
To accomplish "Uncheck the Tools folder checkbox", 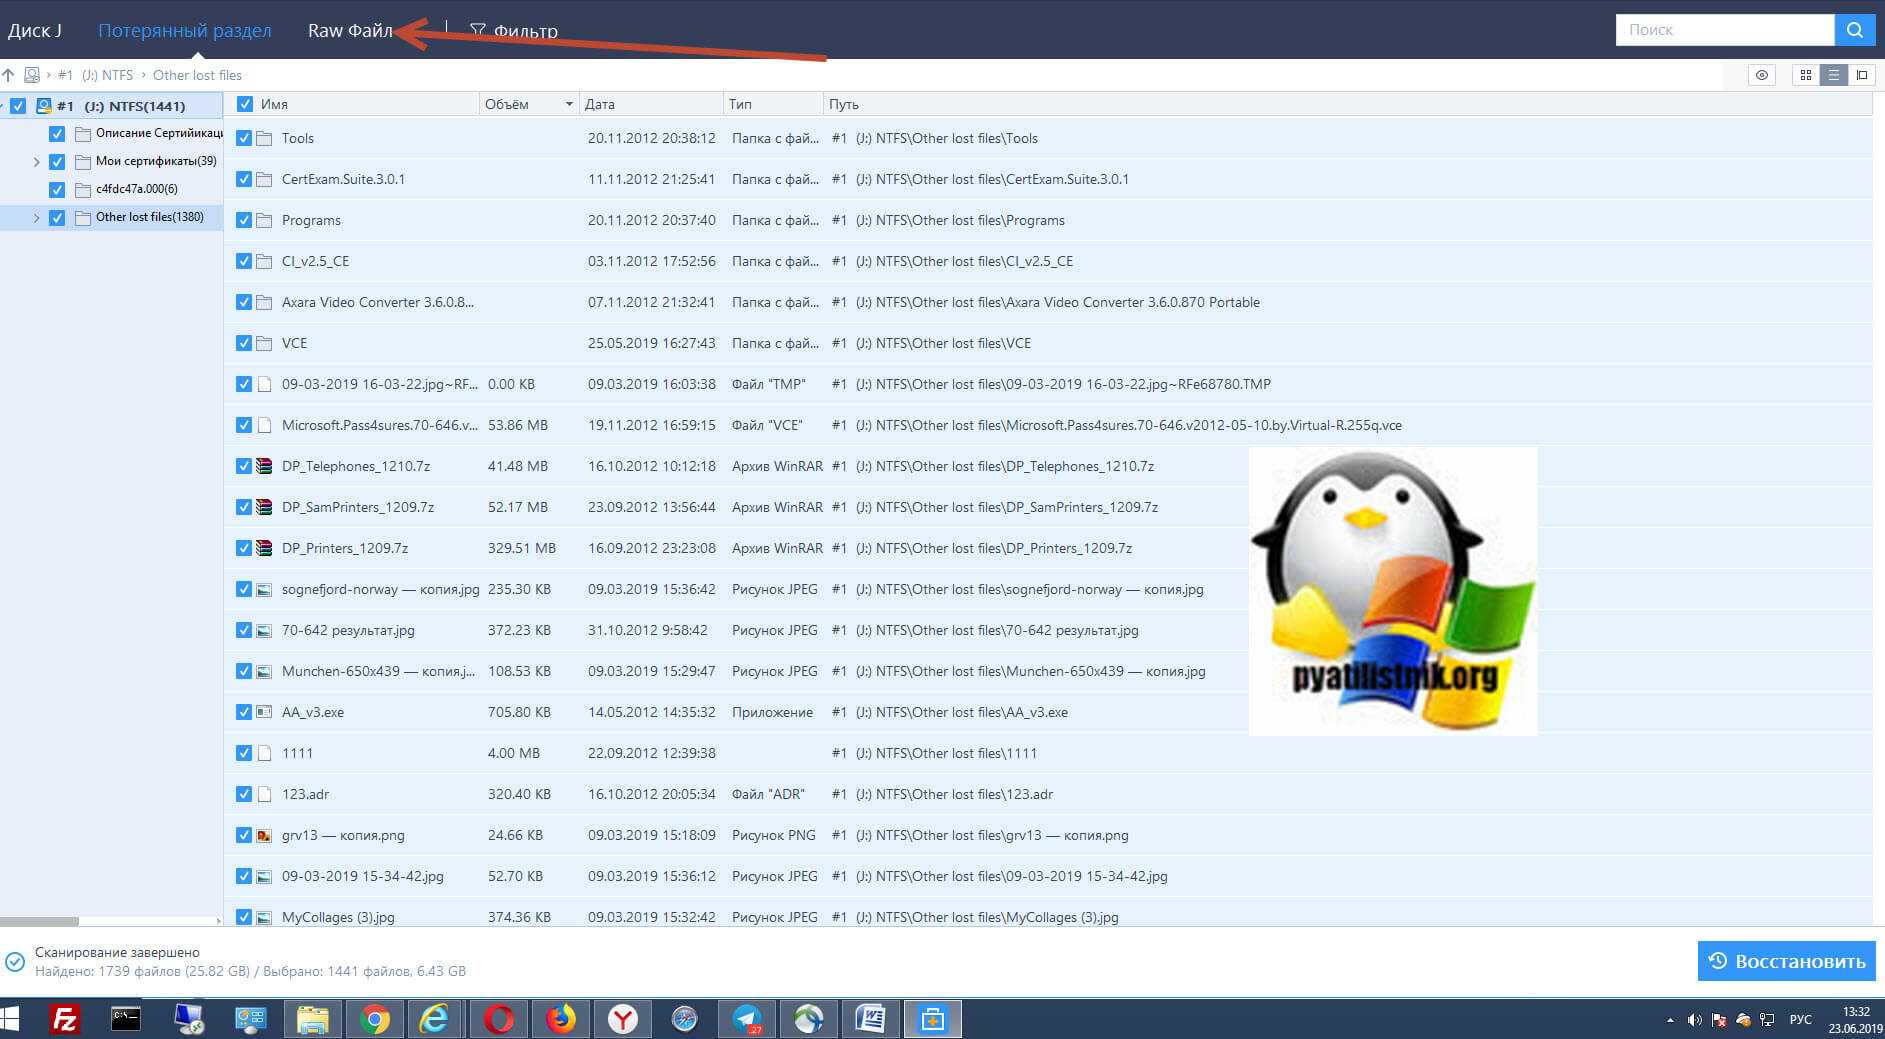I will [244, 138].
